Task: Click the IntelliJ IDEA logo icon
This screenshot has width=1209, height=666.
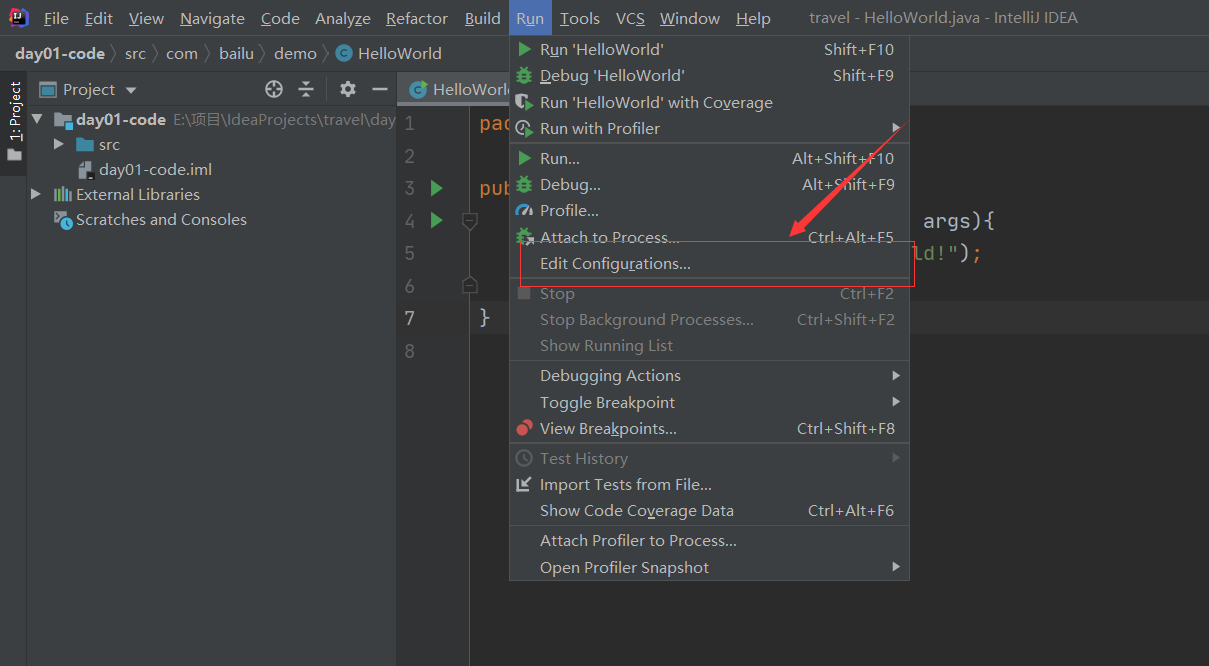Action: point(19,18)
